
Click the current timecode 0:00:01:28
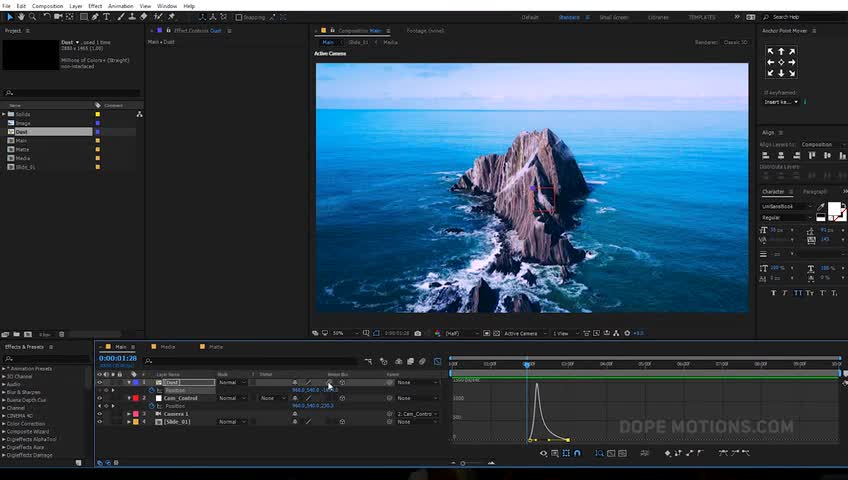[x=118, y=358]
